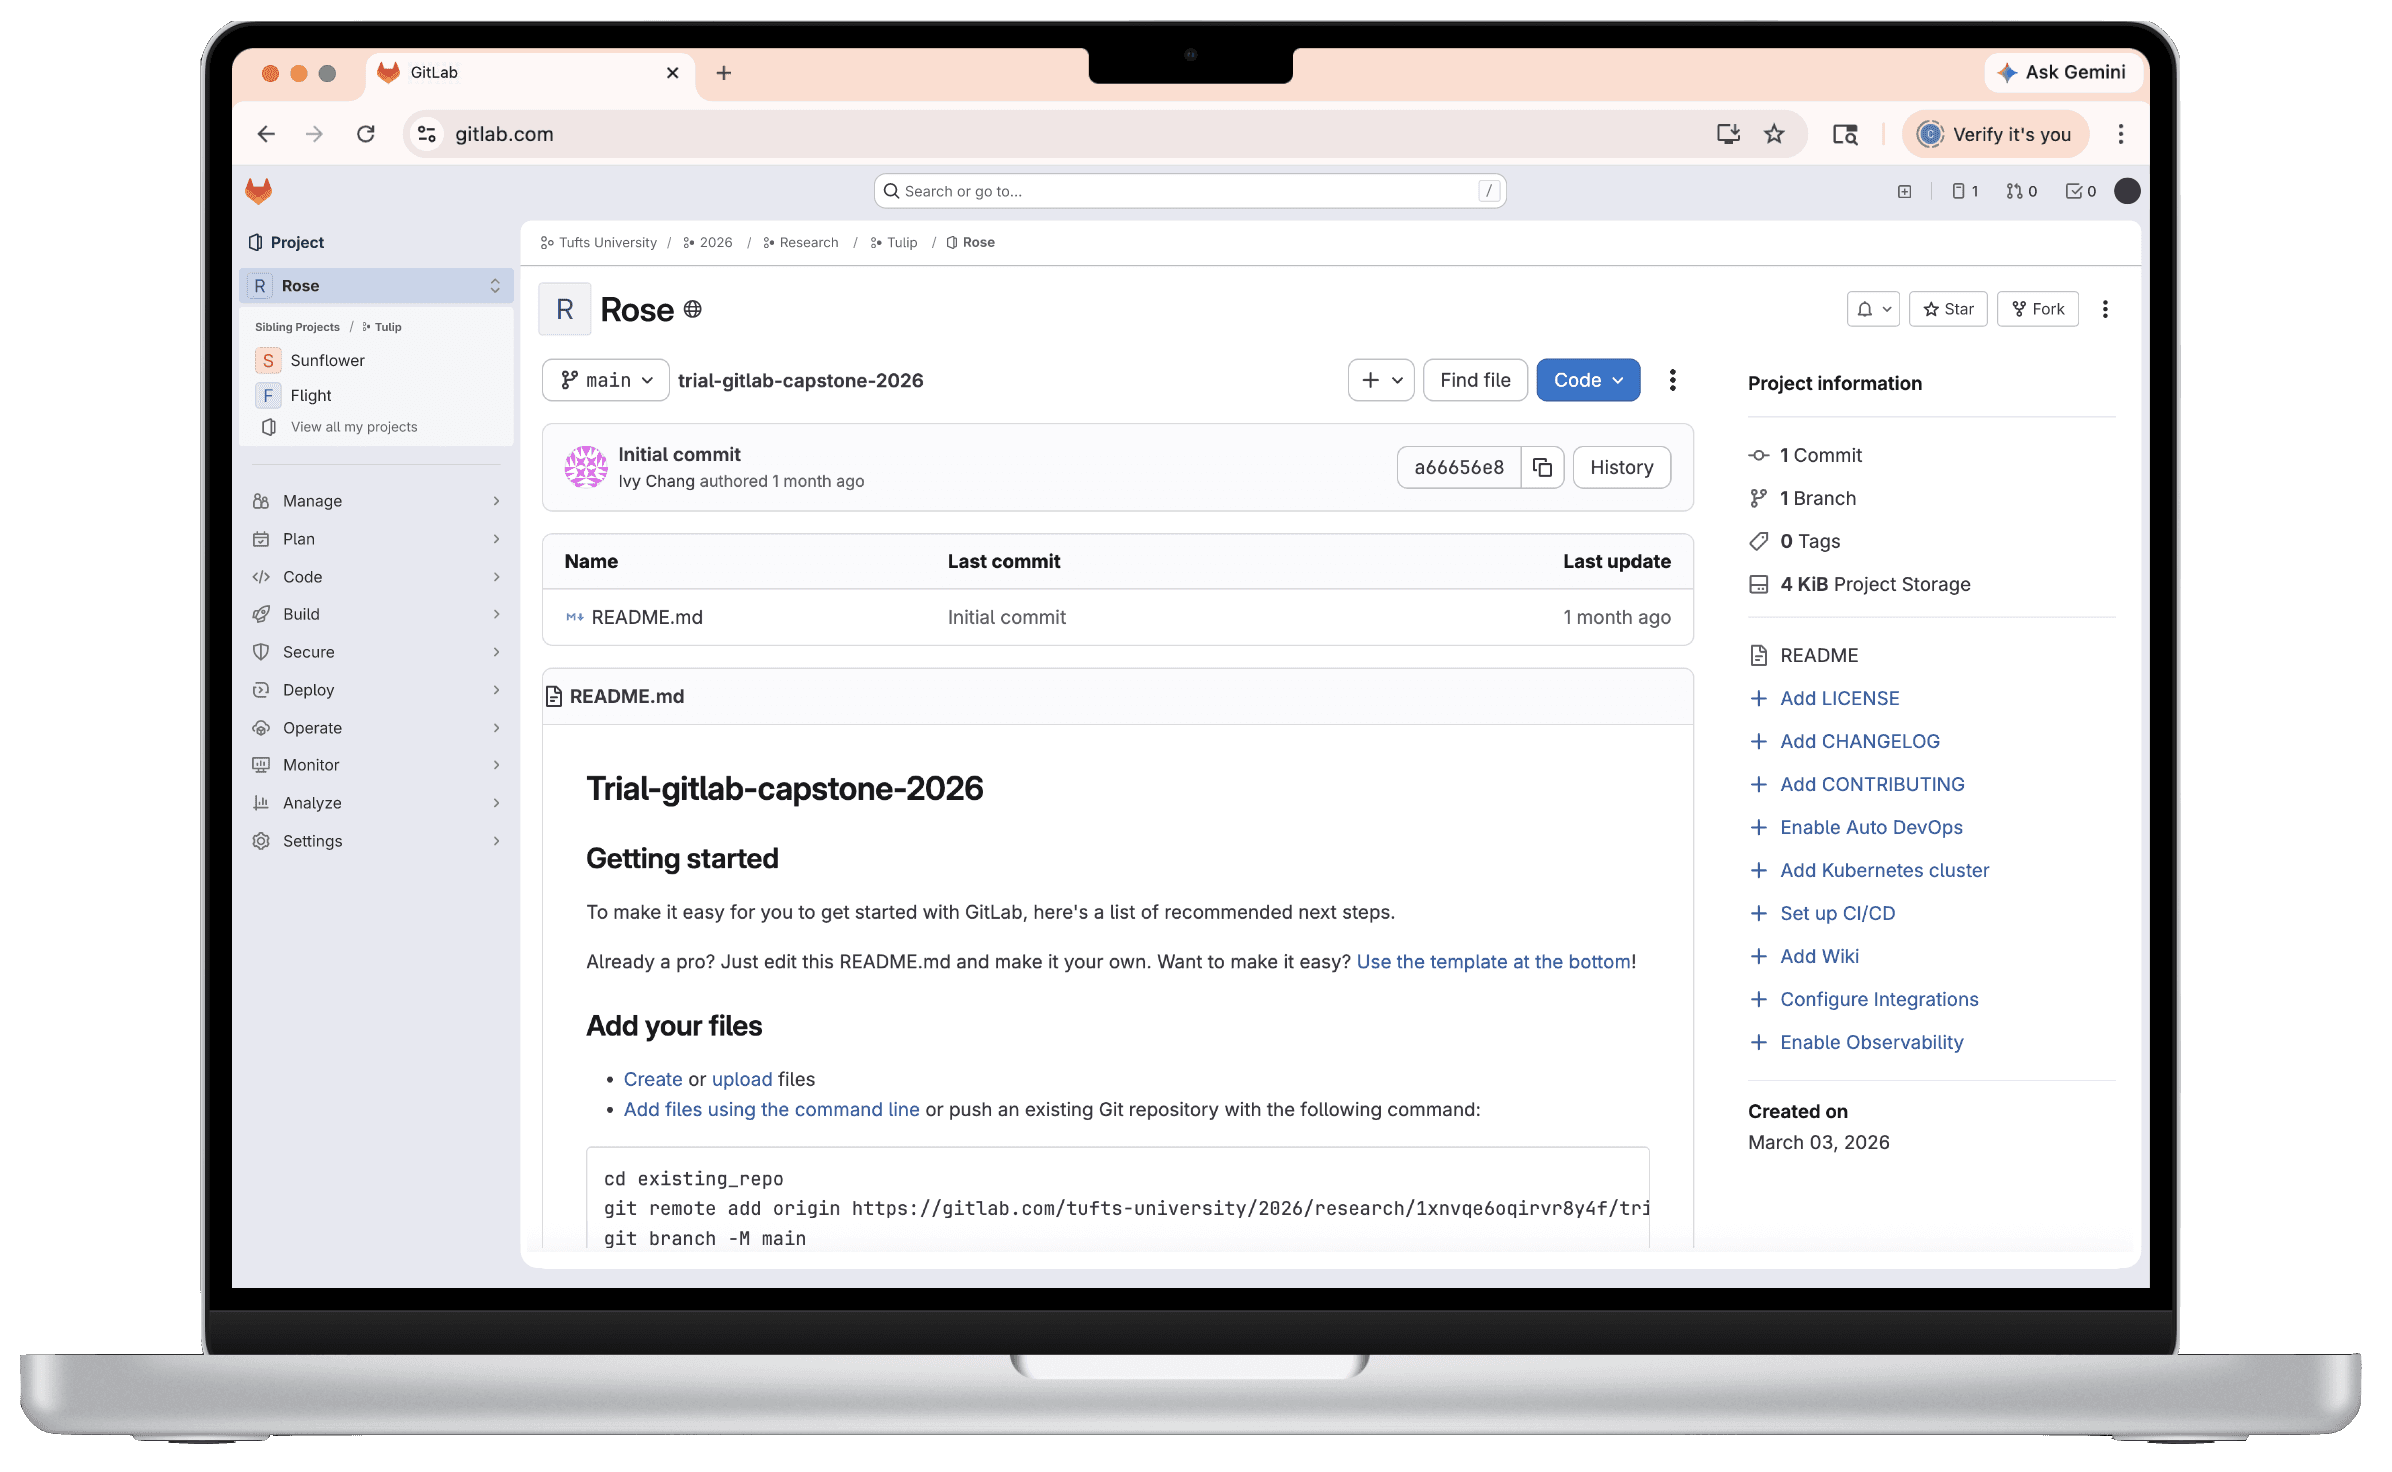Open README.md file in list
Viewport: 2392px width, 1472px height.
coord(646,617)
